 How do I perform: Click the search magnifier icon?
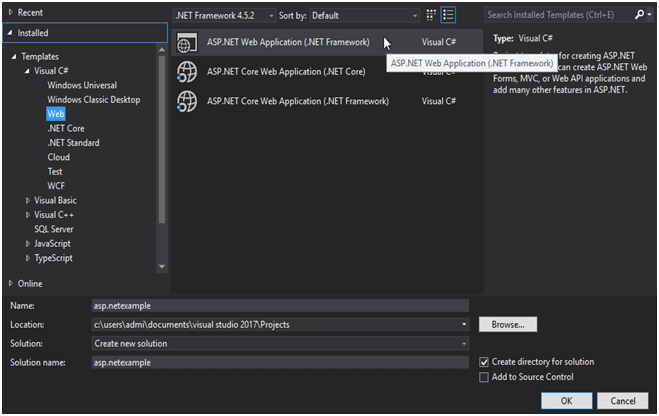pyautogui.click(x=639, y=16)
